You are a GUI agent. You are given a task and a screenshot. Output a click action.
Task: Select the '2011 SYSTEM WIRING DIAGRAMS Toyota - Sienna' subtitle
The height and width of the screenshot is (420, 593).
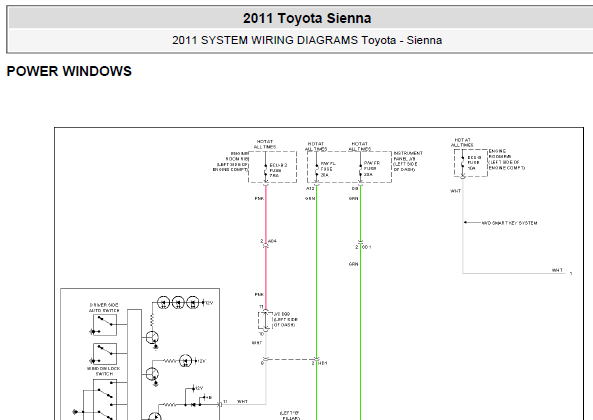pyautogui.click(x=307, y=40)
